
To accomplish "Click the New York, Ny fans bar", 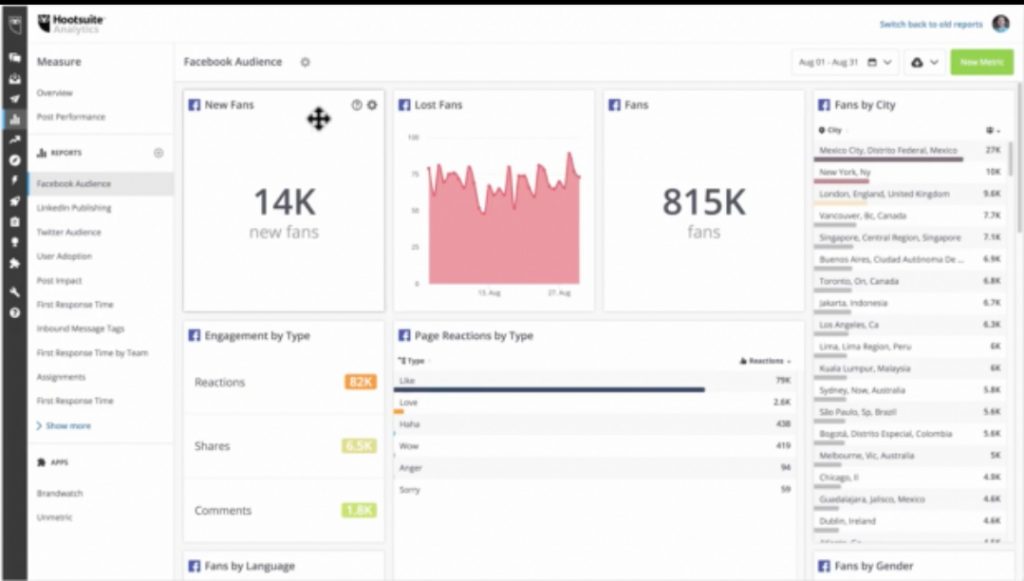I will pos(841,181).
